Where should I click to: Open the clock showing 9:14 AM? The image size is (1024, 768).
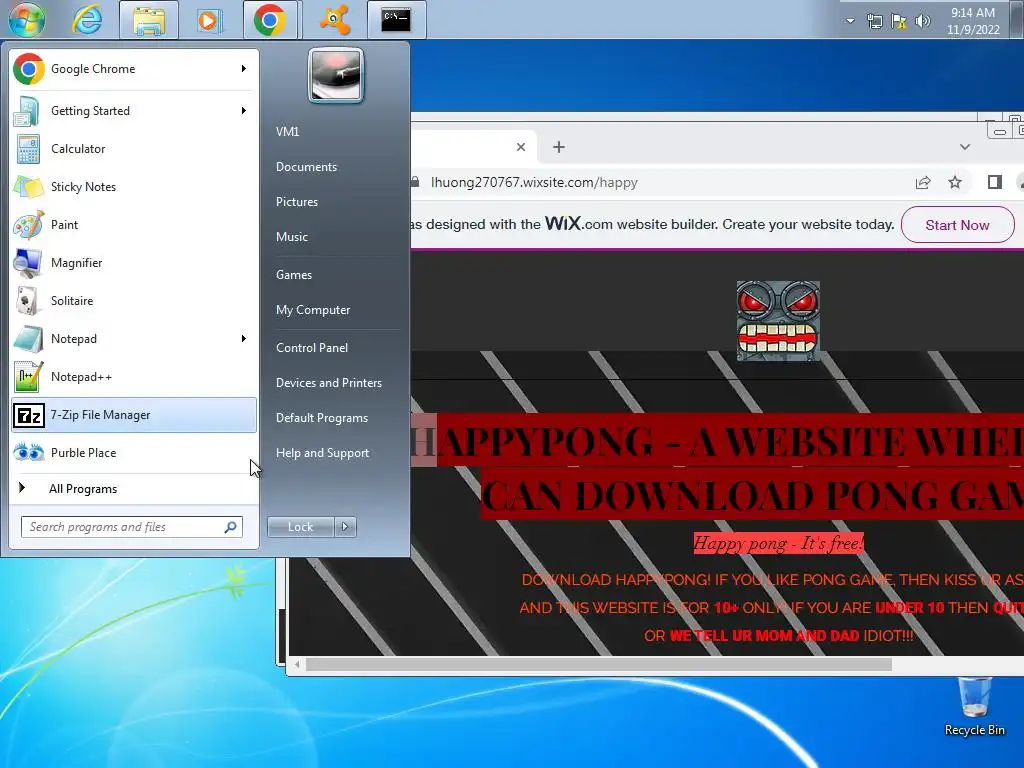pyautogui.click(x=973, y=21)
